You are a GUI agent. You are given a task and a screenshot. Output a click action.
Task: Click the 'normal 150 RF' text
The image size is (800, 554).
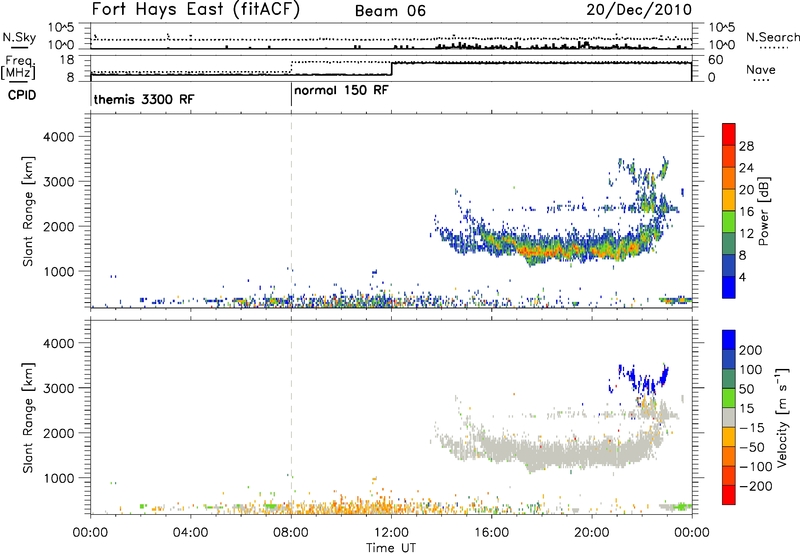coord(341,90)
